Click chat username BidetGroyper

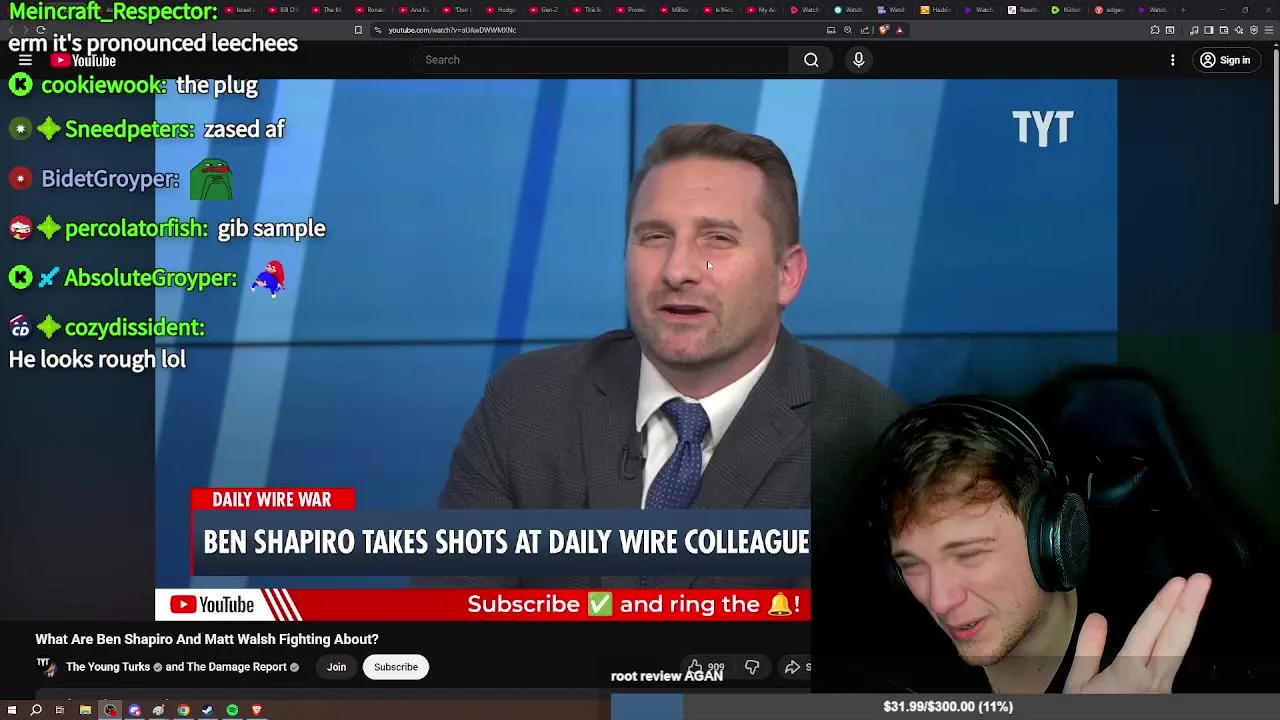coord(110,179)
